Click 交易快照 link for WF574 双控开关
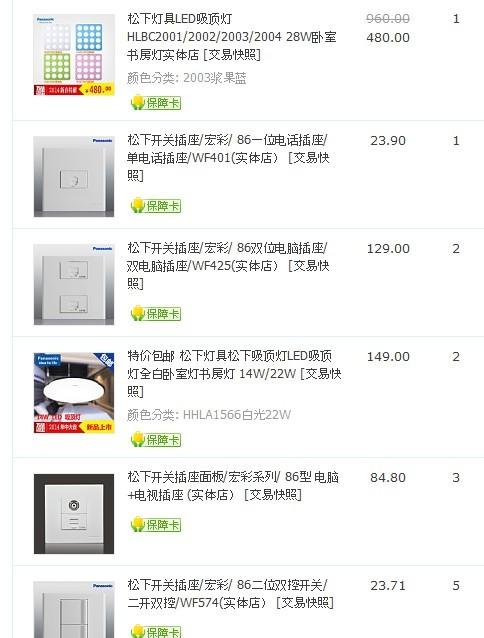Viewport: 484px width, 638px height. click(305, 603)
